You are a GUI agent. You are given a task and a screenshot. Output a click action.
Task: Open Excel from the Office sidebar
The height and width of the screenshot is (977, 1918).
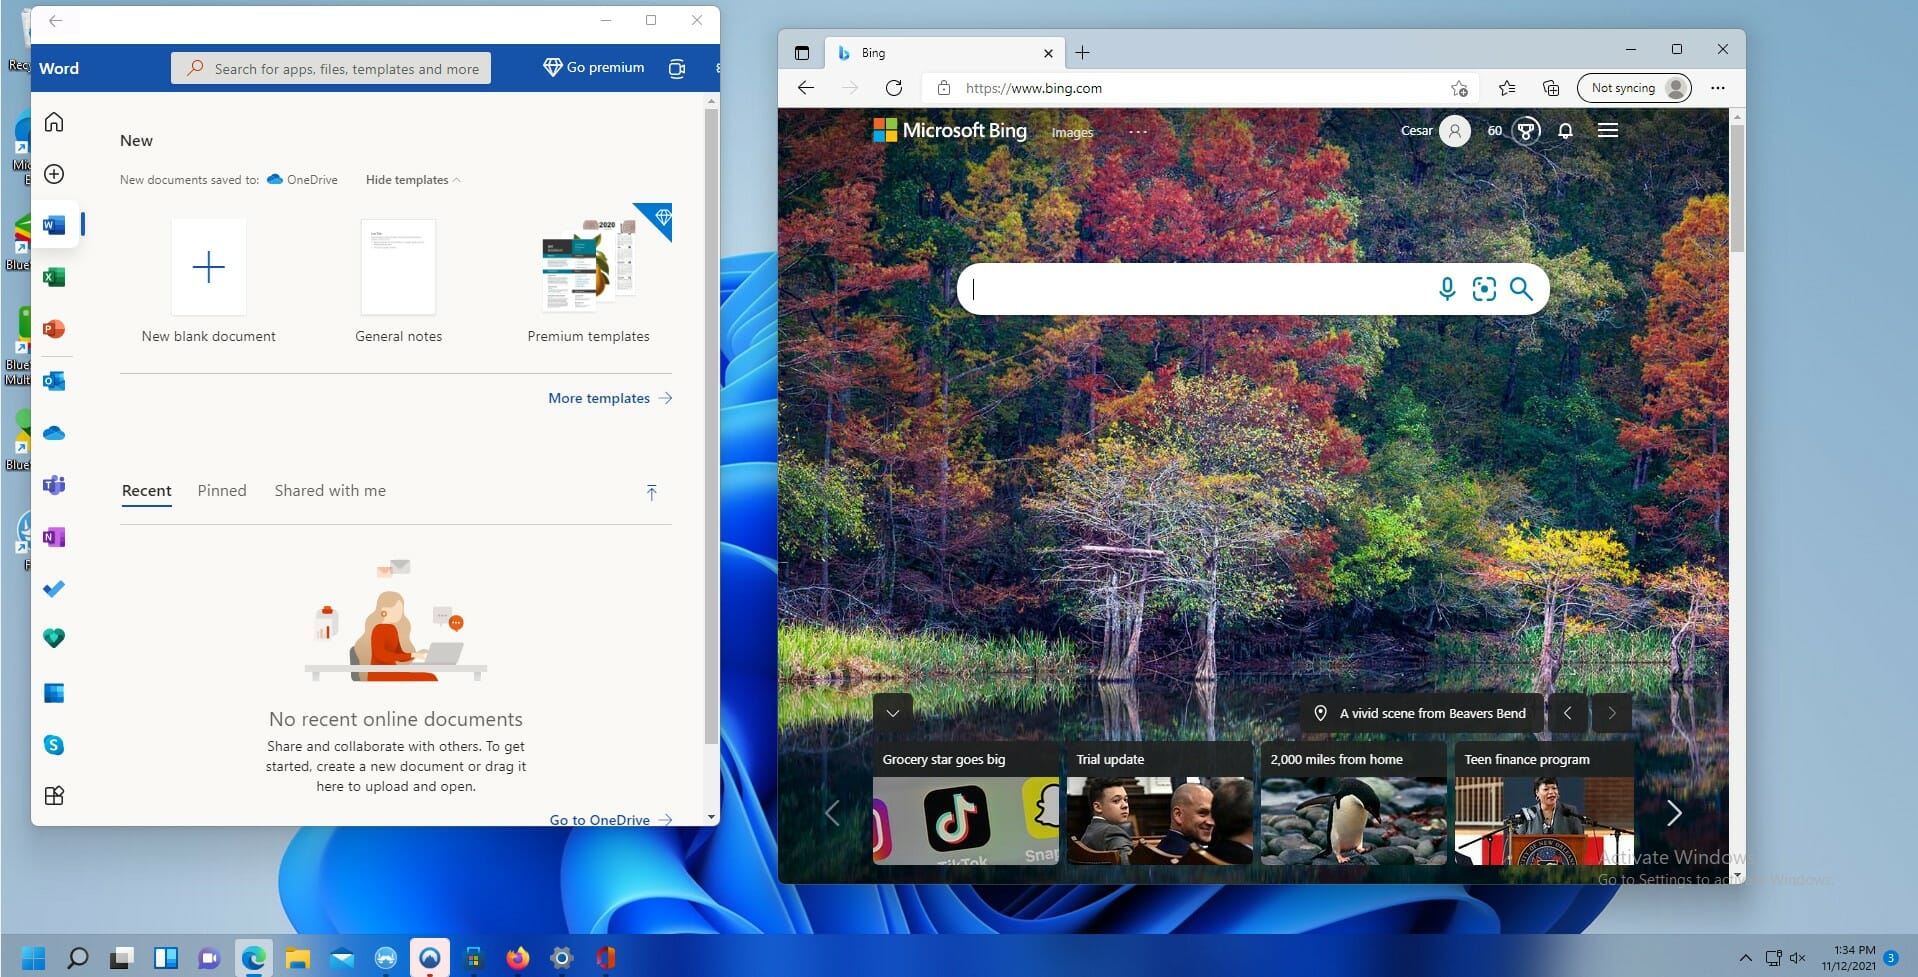tap(54, 277)
